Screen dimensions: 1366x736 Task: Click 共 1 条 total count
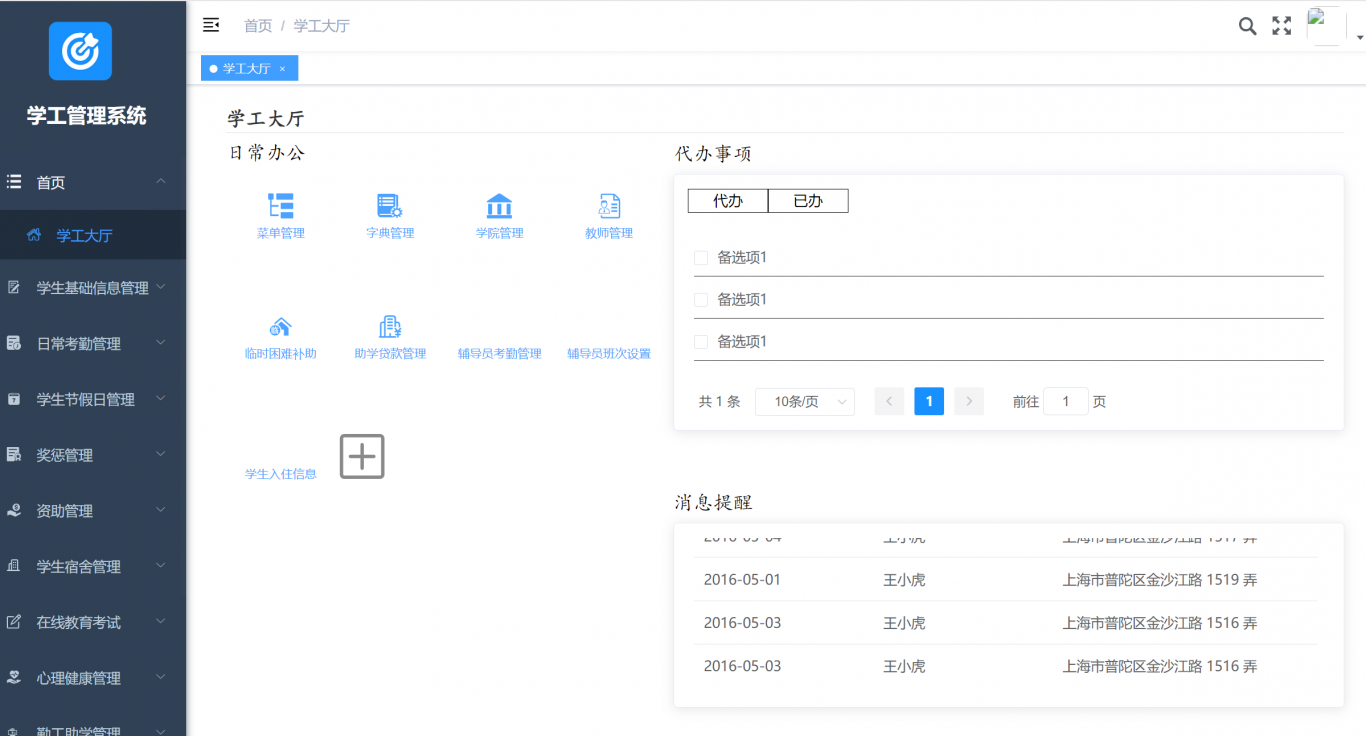pyautogui.click(x=719, y=402)
